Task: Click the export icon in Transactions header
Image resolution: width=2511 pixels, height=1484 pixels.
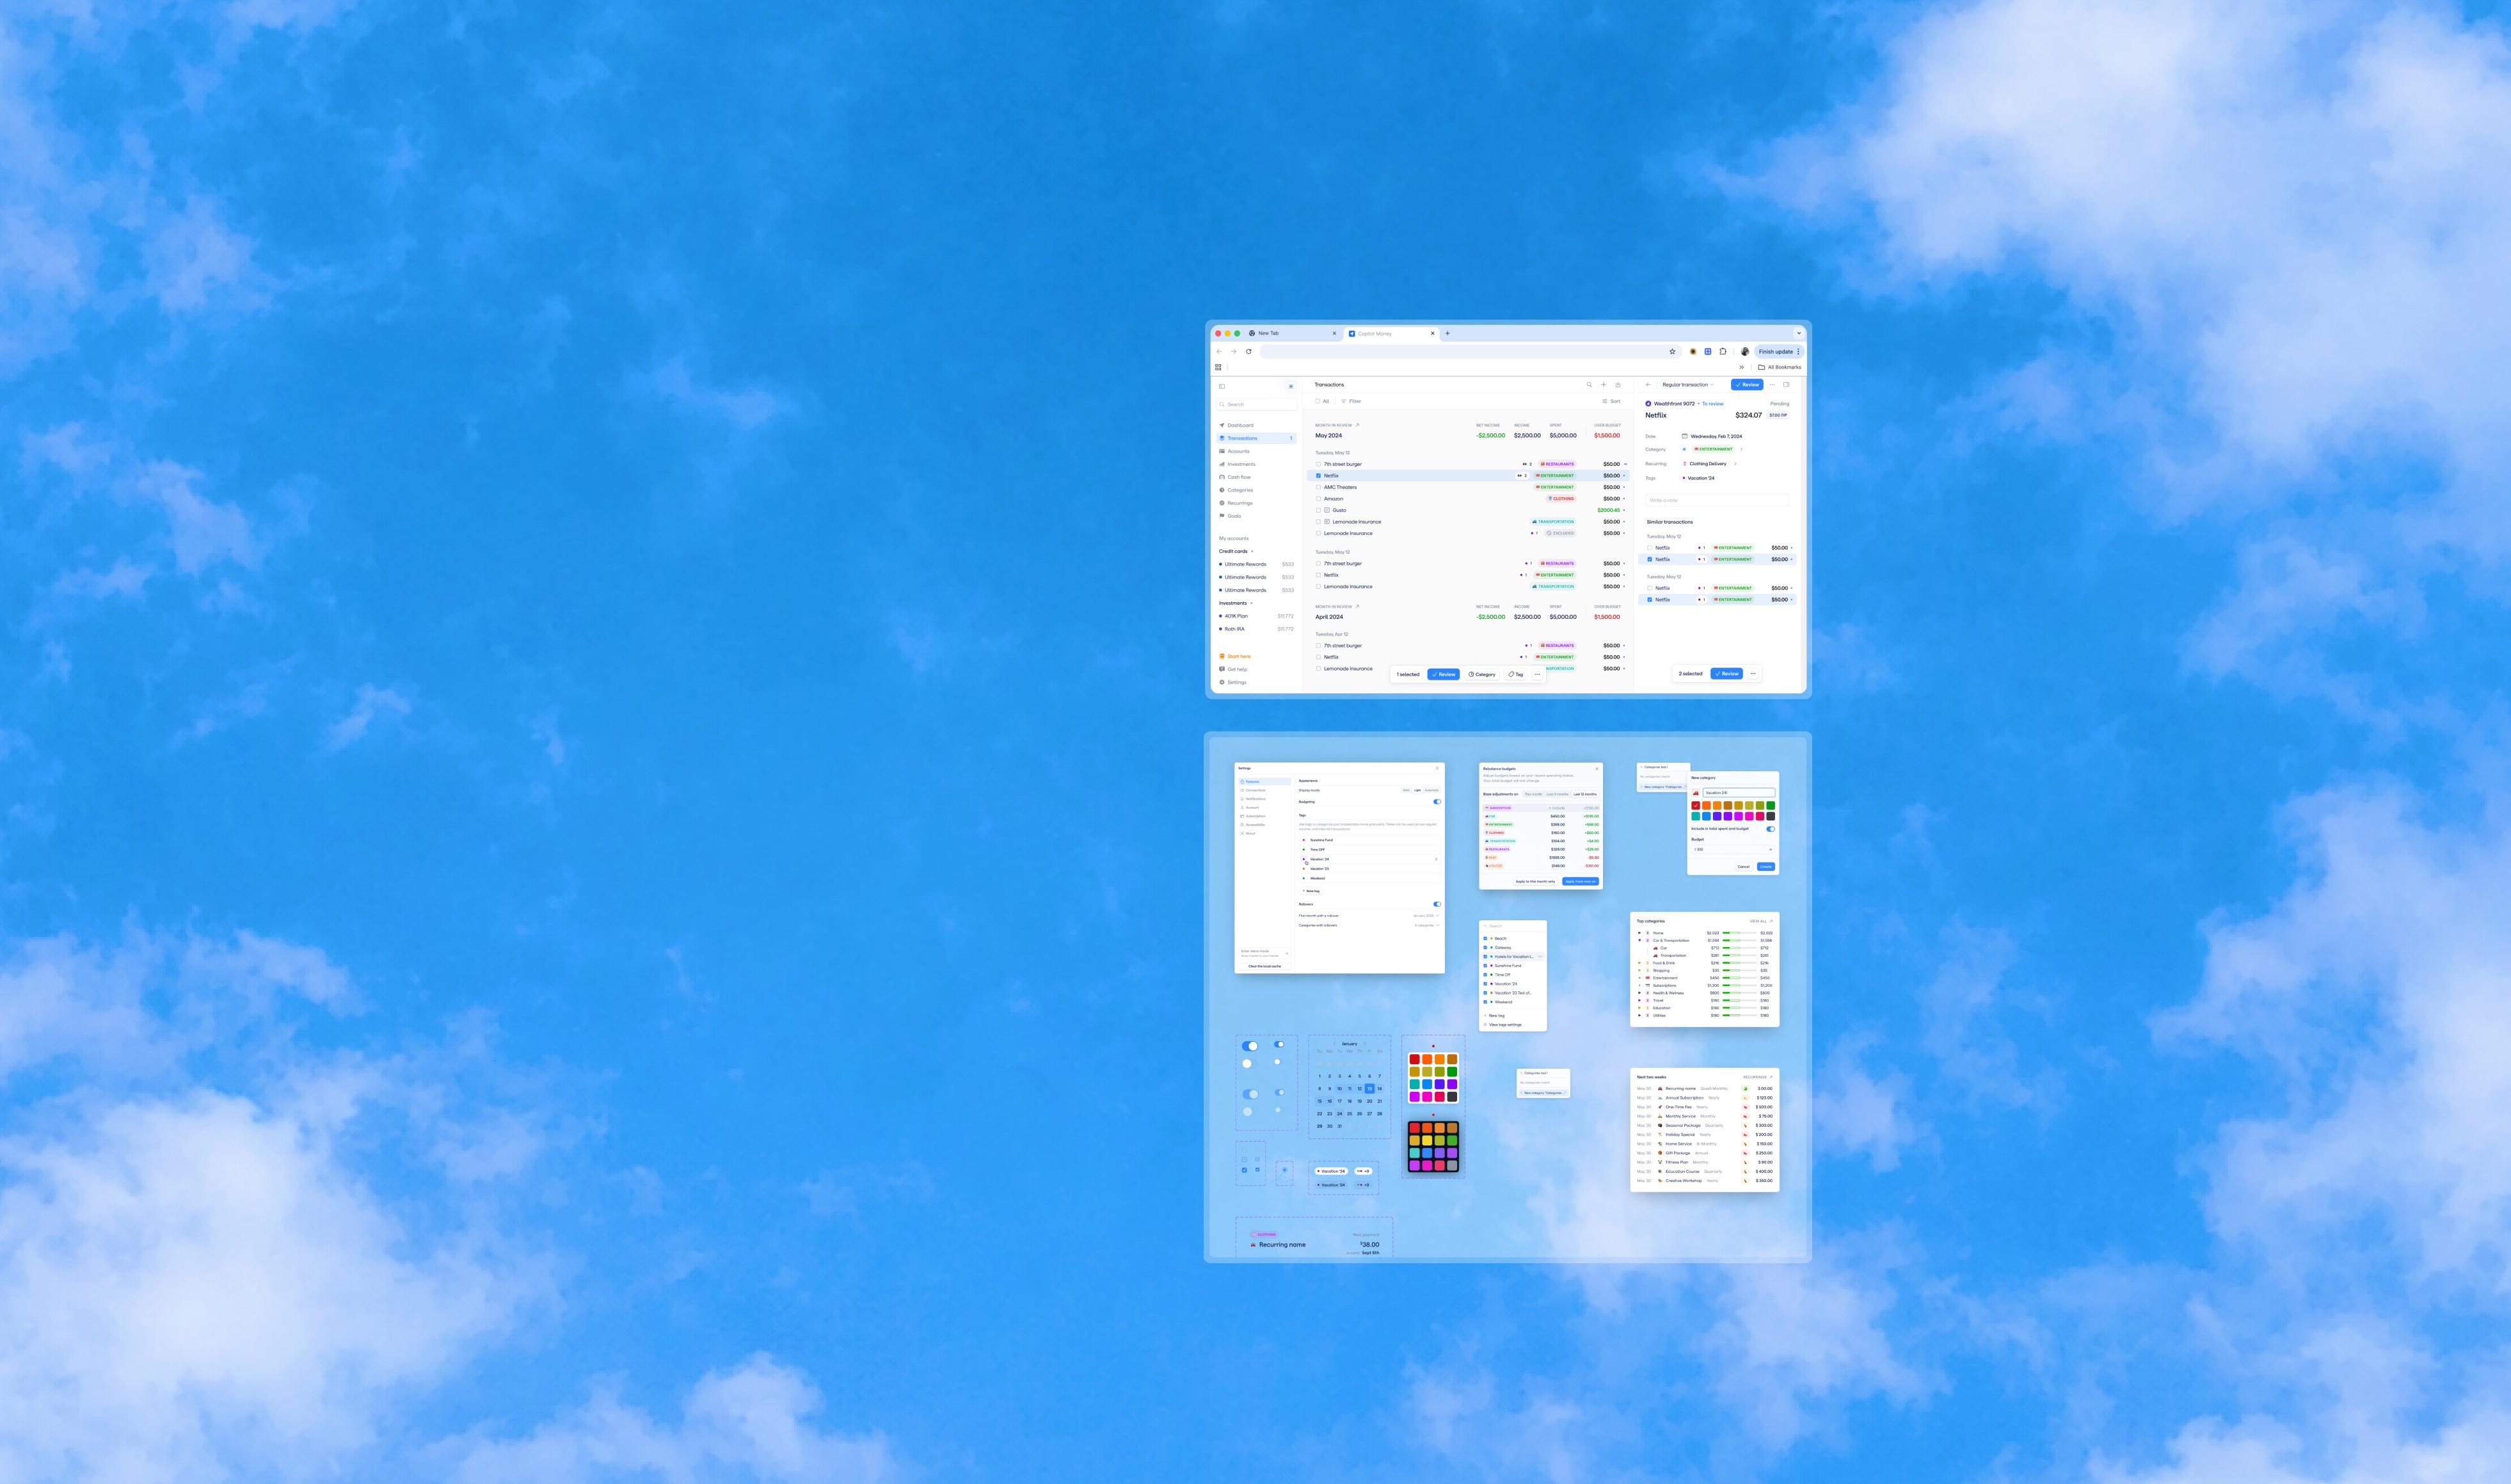Action: [x=1618, y=385]
